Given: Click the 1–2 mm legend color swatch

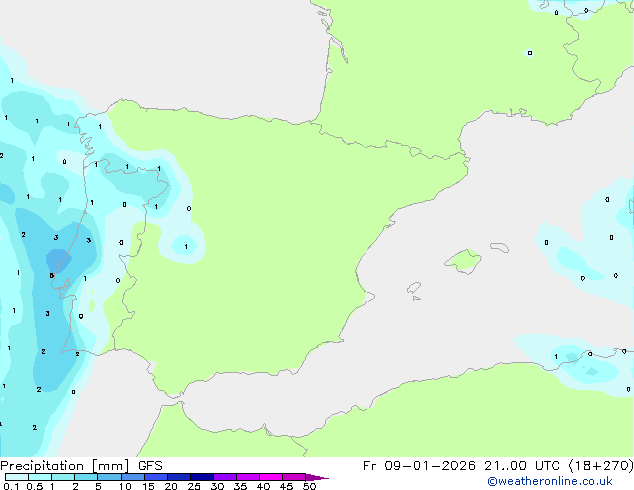Looking at the screenshot, I should click(63, 477).
